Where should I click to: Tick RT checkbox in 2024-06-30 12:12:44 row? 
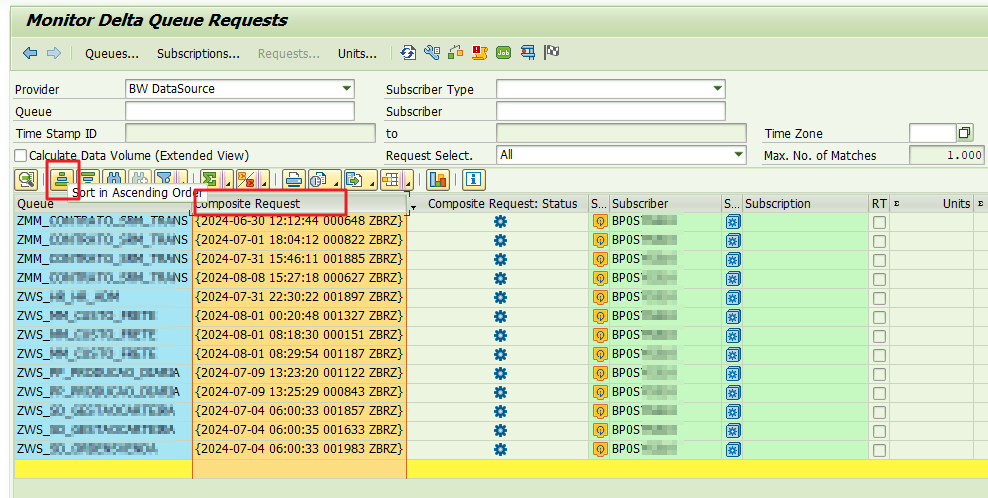[879, 223]
